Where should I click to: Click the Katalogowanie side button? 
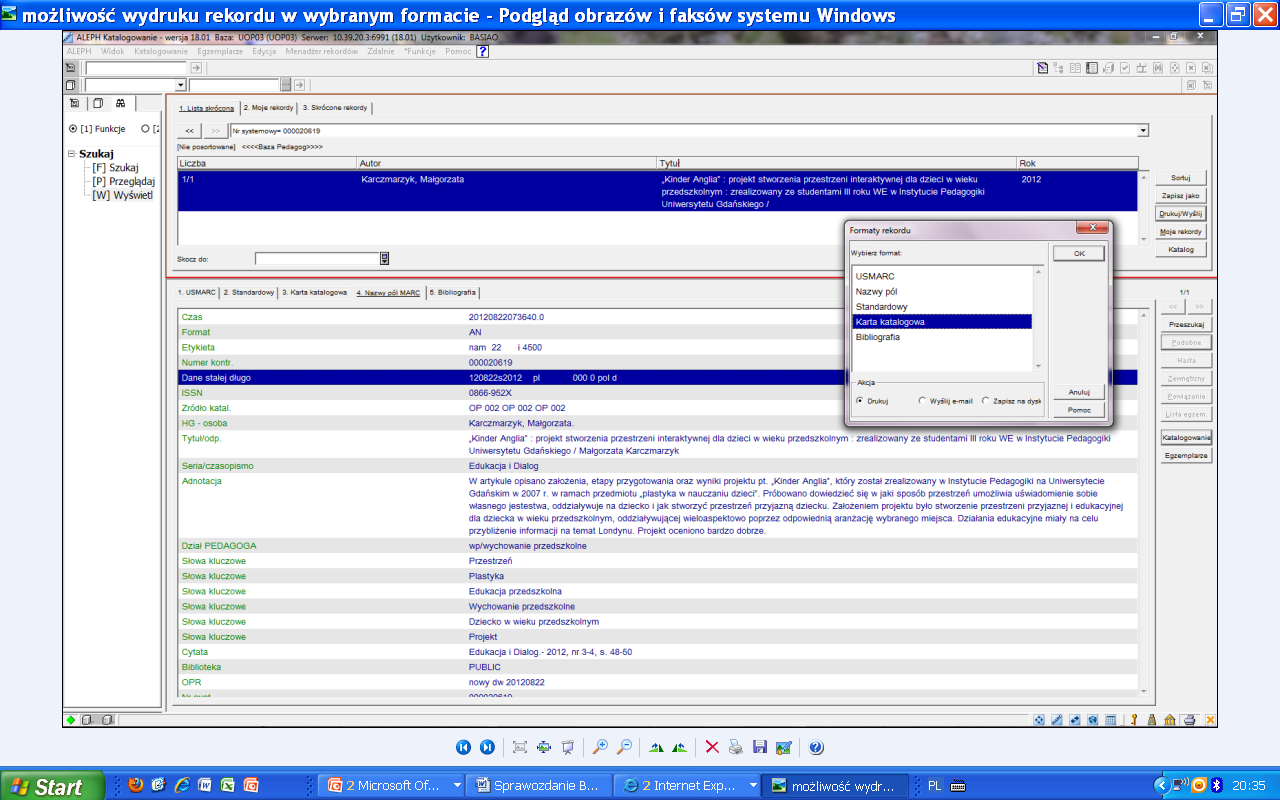click(x=1187, y=438)
